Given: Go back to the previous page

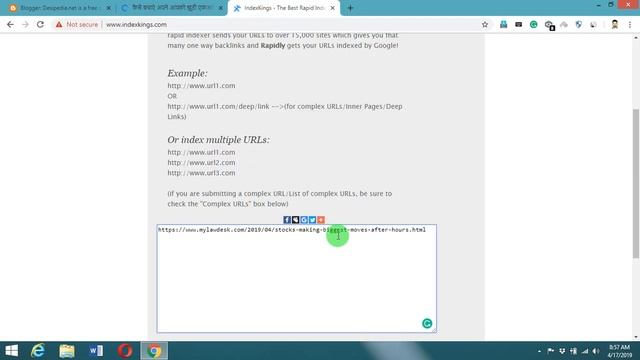Looking at the screenshot, I should click(x=10, y=24).
